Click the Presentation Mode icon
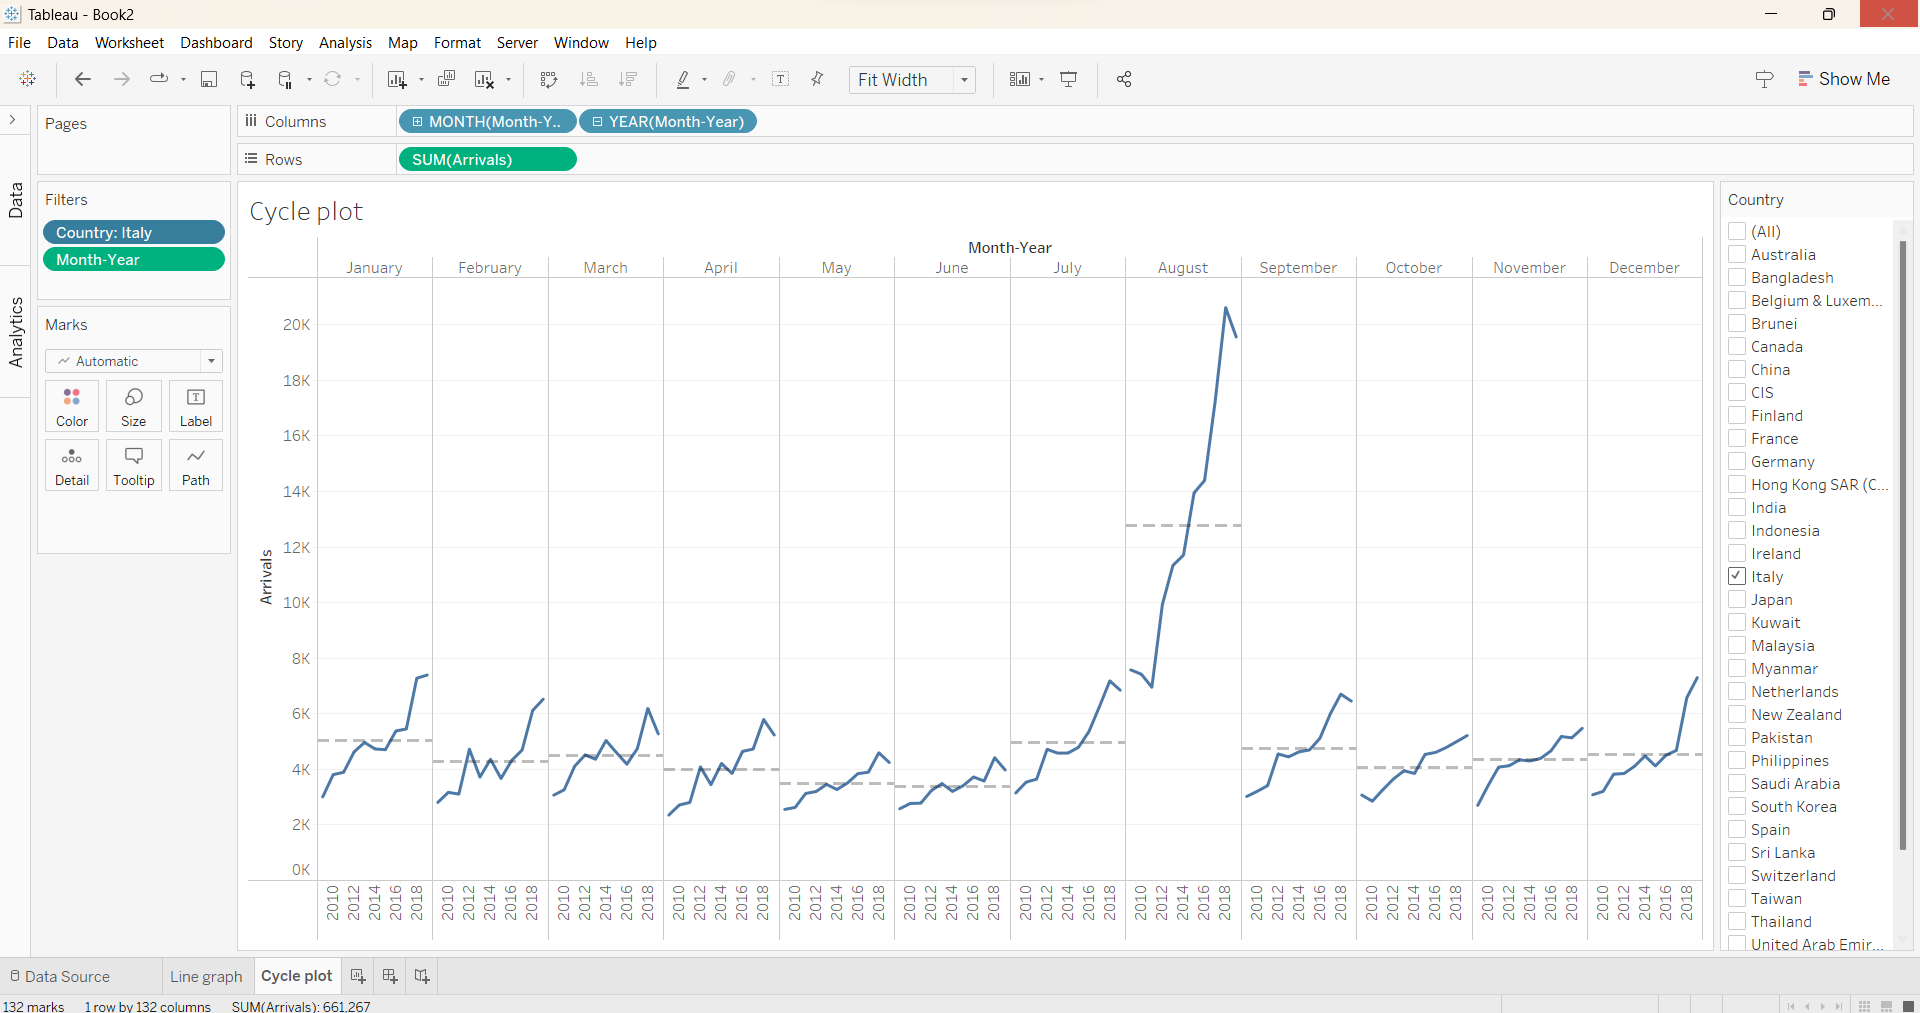Screen dimensions: 1920x1013 [x=1068, y=79]
